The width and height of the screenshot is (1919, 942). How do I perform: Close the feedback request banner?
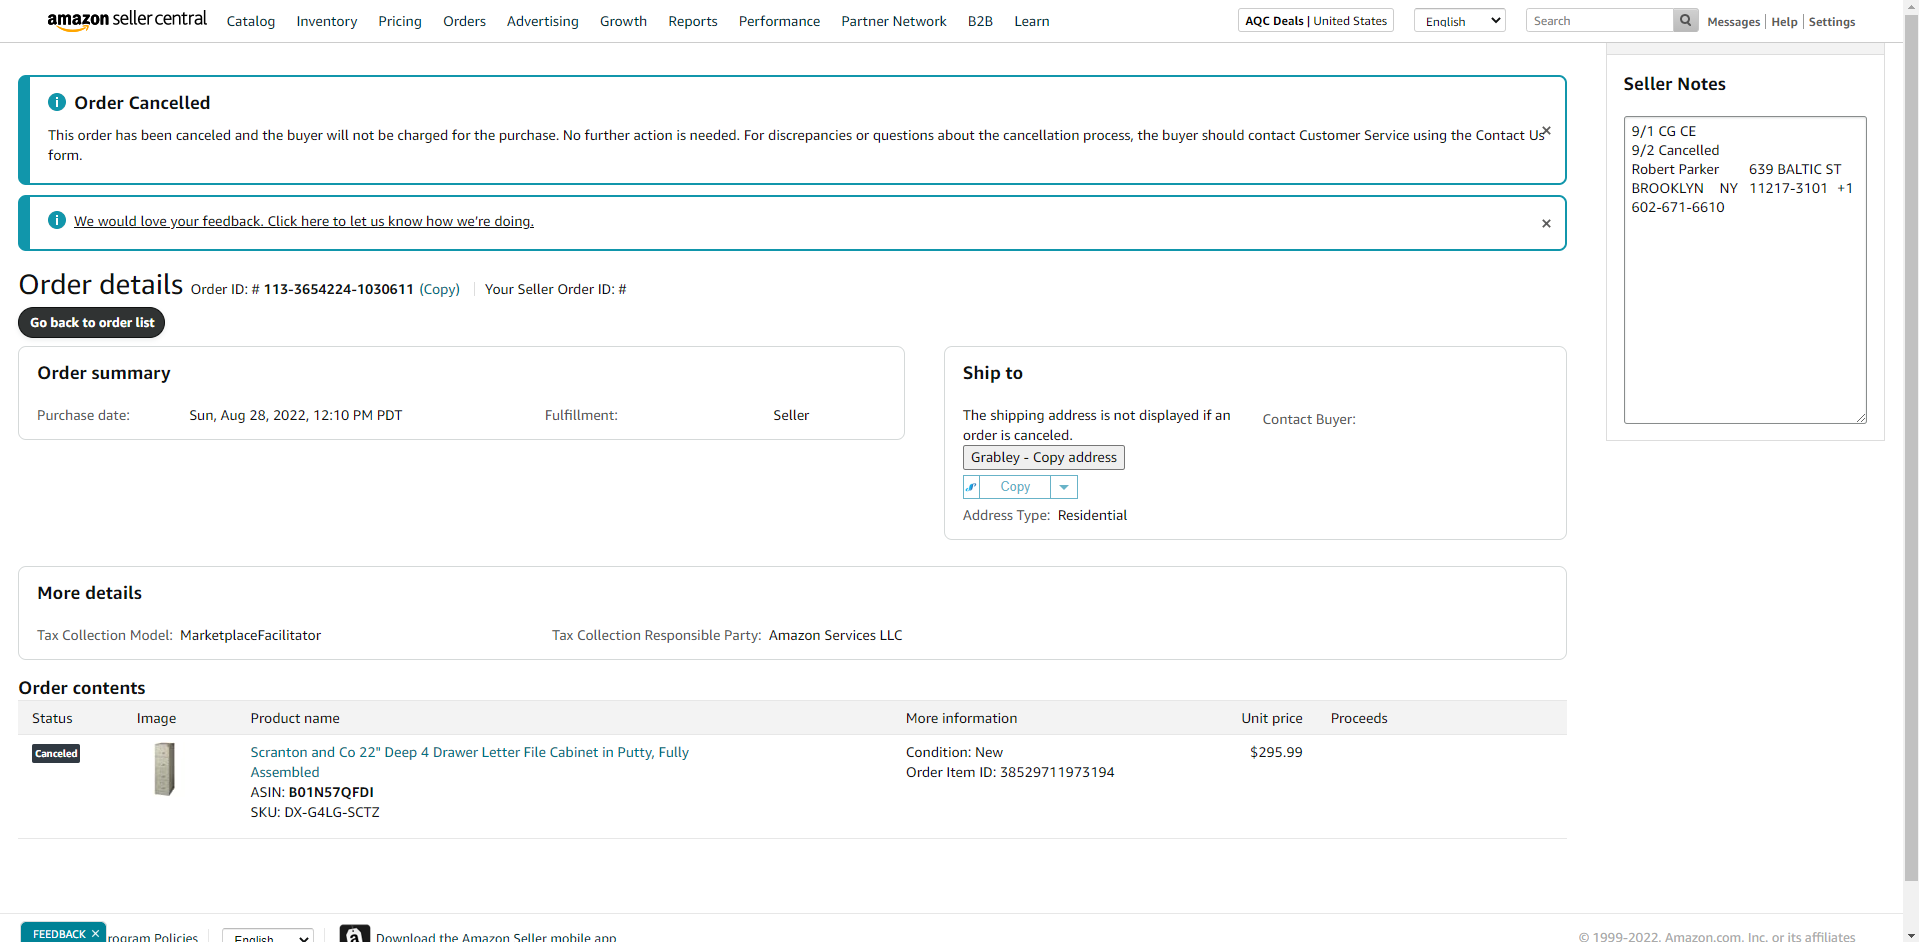(1546, 223)
